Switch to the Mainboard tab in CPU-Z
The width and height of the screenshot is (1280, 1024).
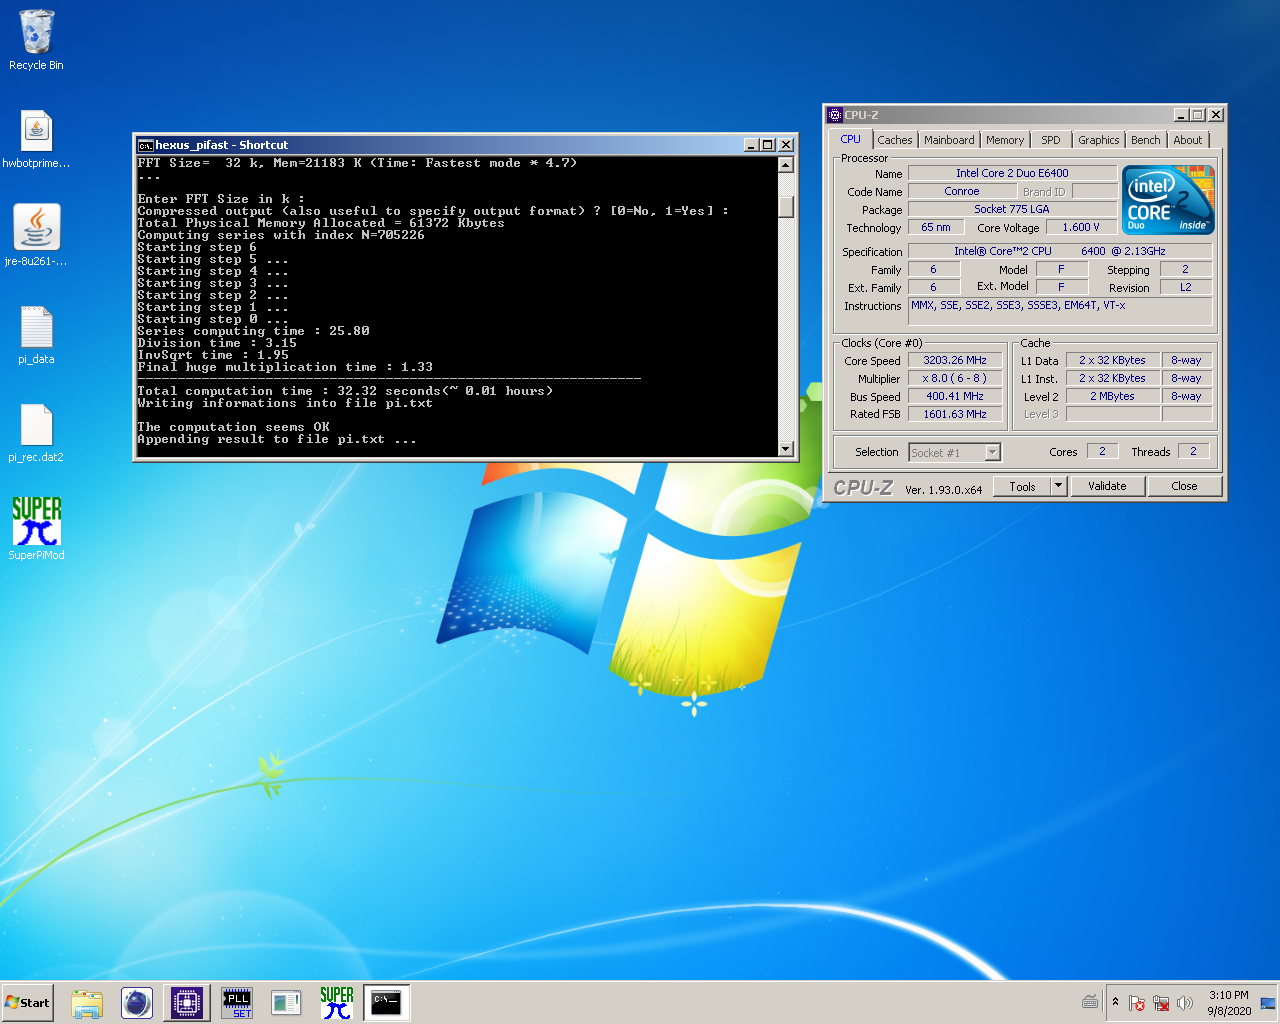[949, 140]
